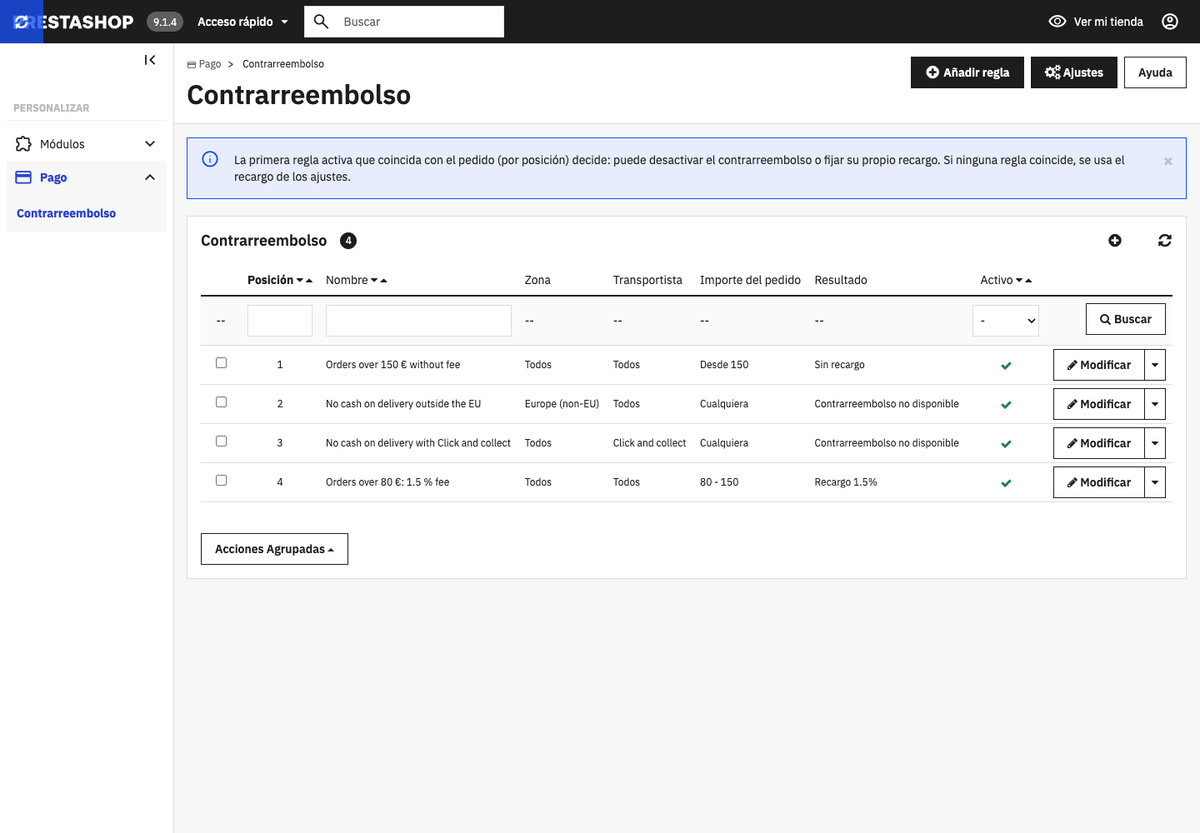Image resolution: width=1200 pixels, height=833 pixels.
Task: Sort by Activo column
Action: 1006,280
